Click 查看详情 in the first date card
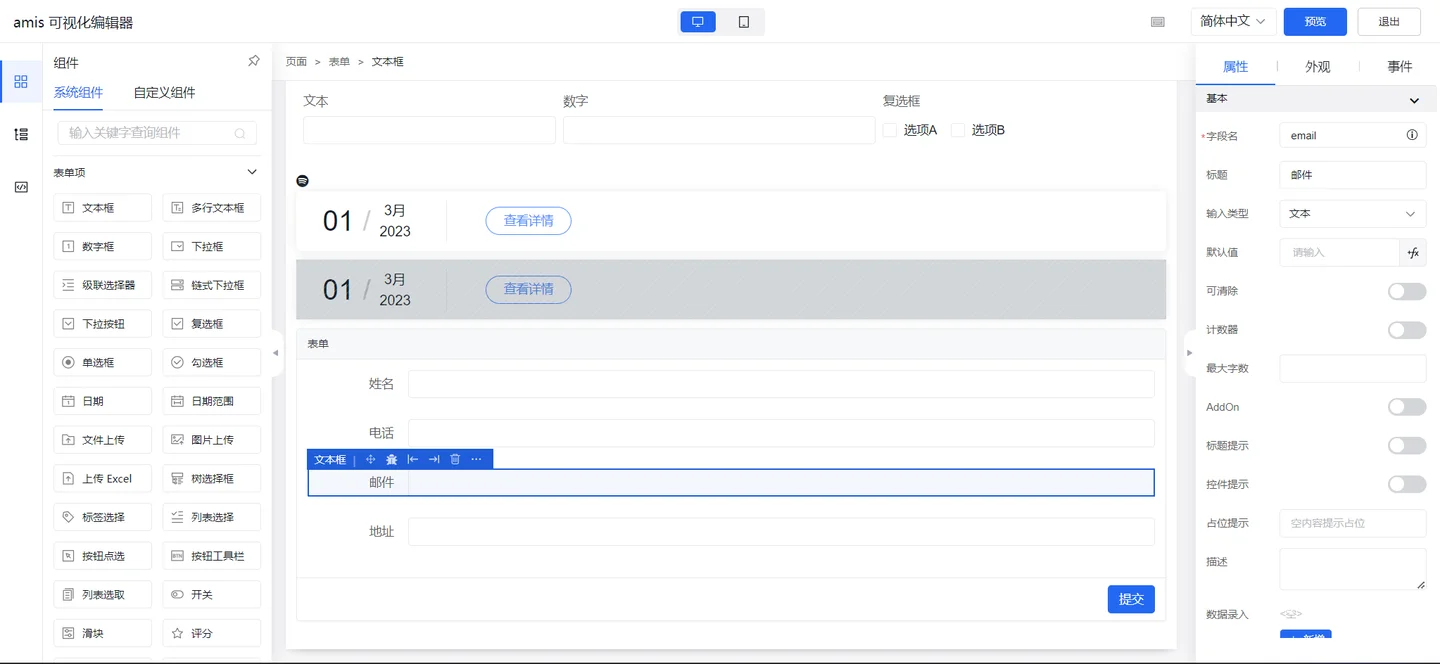This screenshot has height=664, width=1440. point(528,221)
